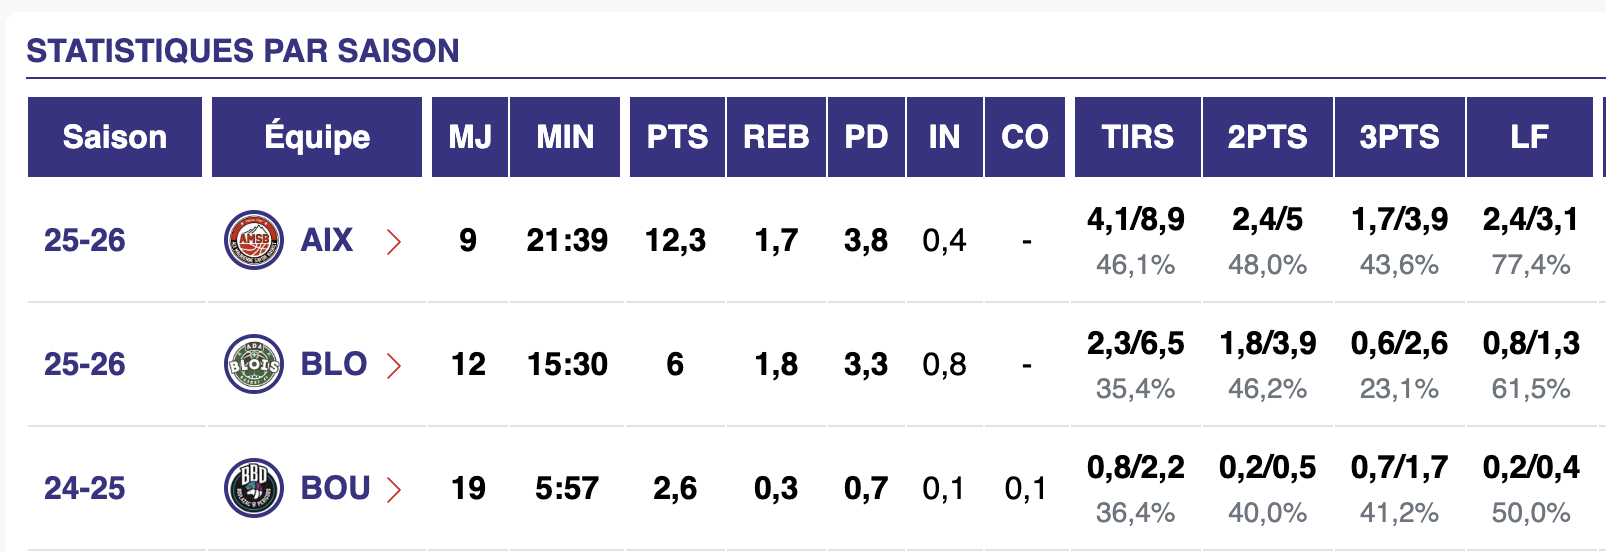Click the LF column header
1606x552 pixels.
(1529, 137)
